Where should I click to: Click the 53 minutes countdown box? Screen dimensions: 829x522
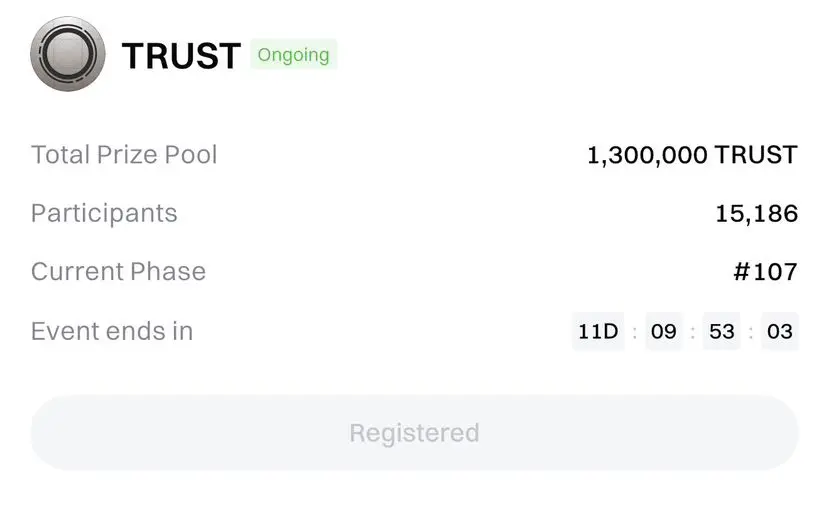click(722, 331)
